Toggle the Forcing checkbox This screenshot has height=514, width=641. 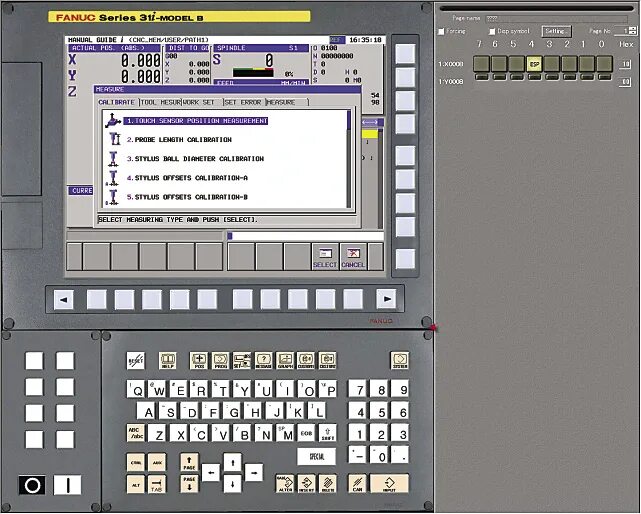(x=441, y=31)
